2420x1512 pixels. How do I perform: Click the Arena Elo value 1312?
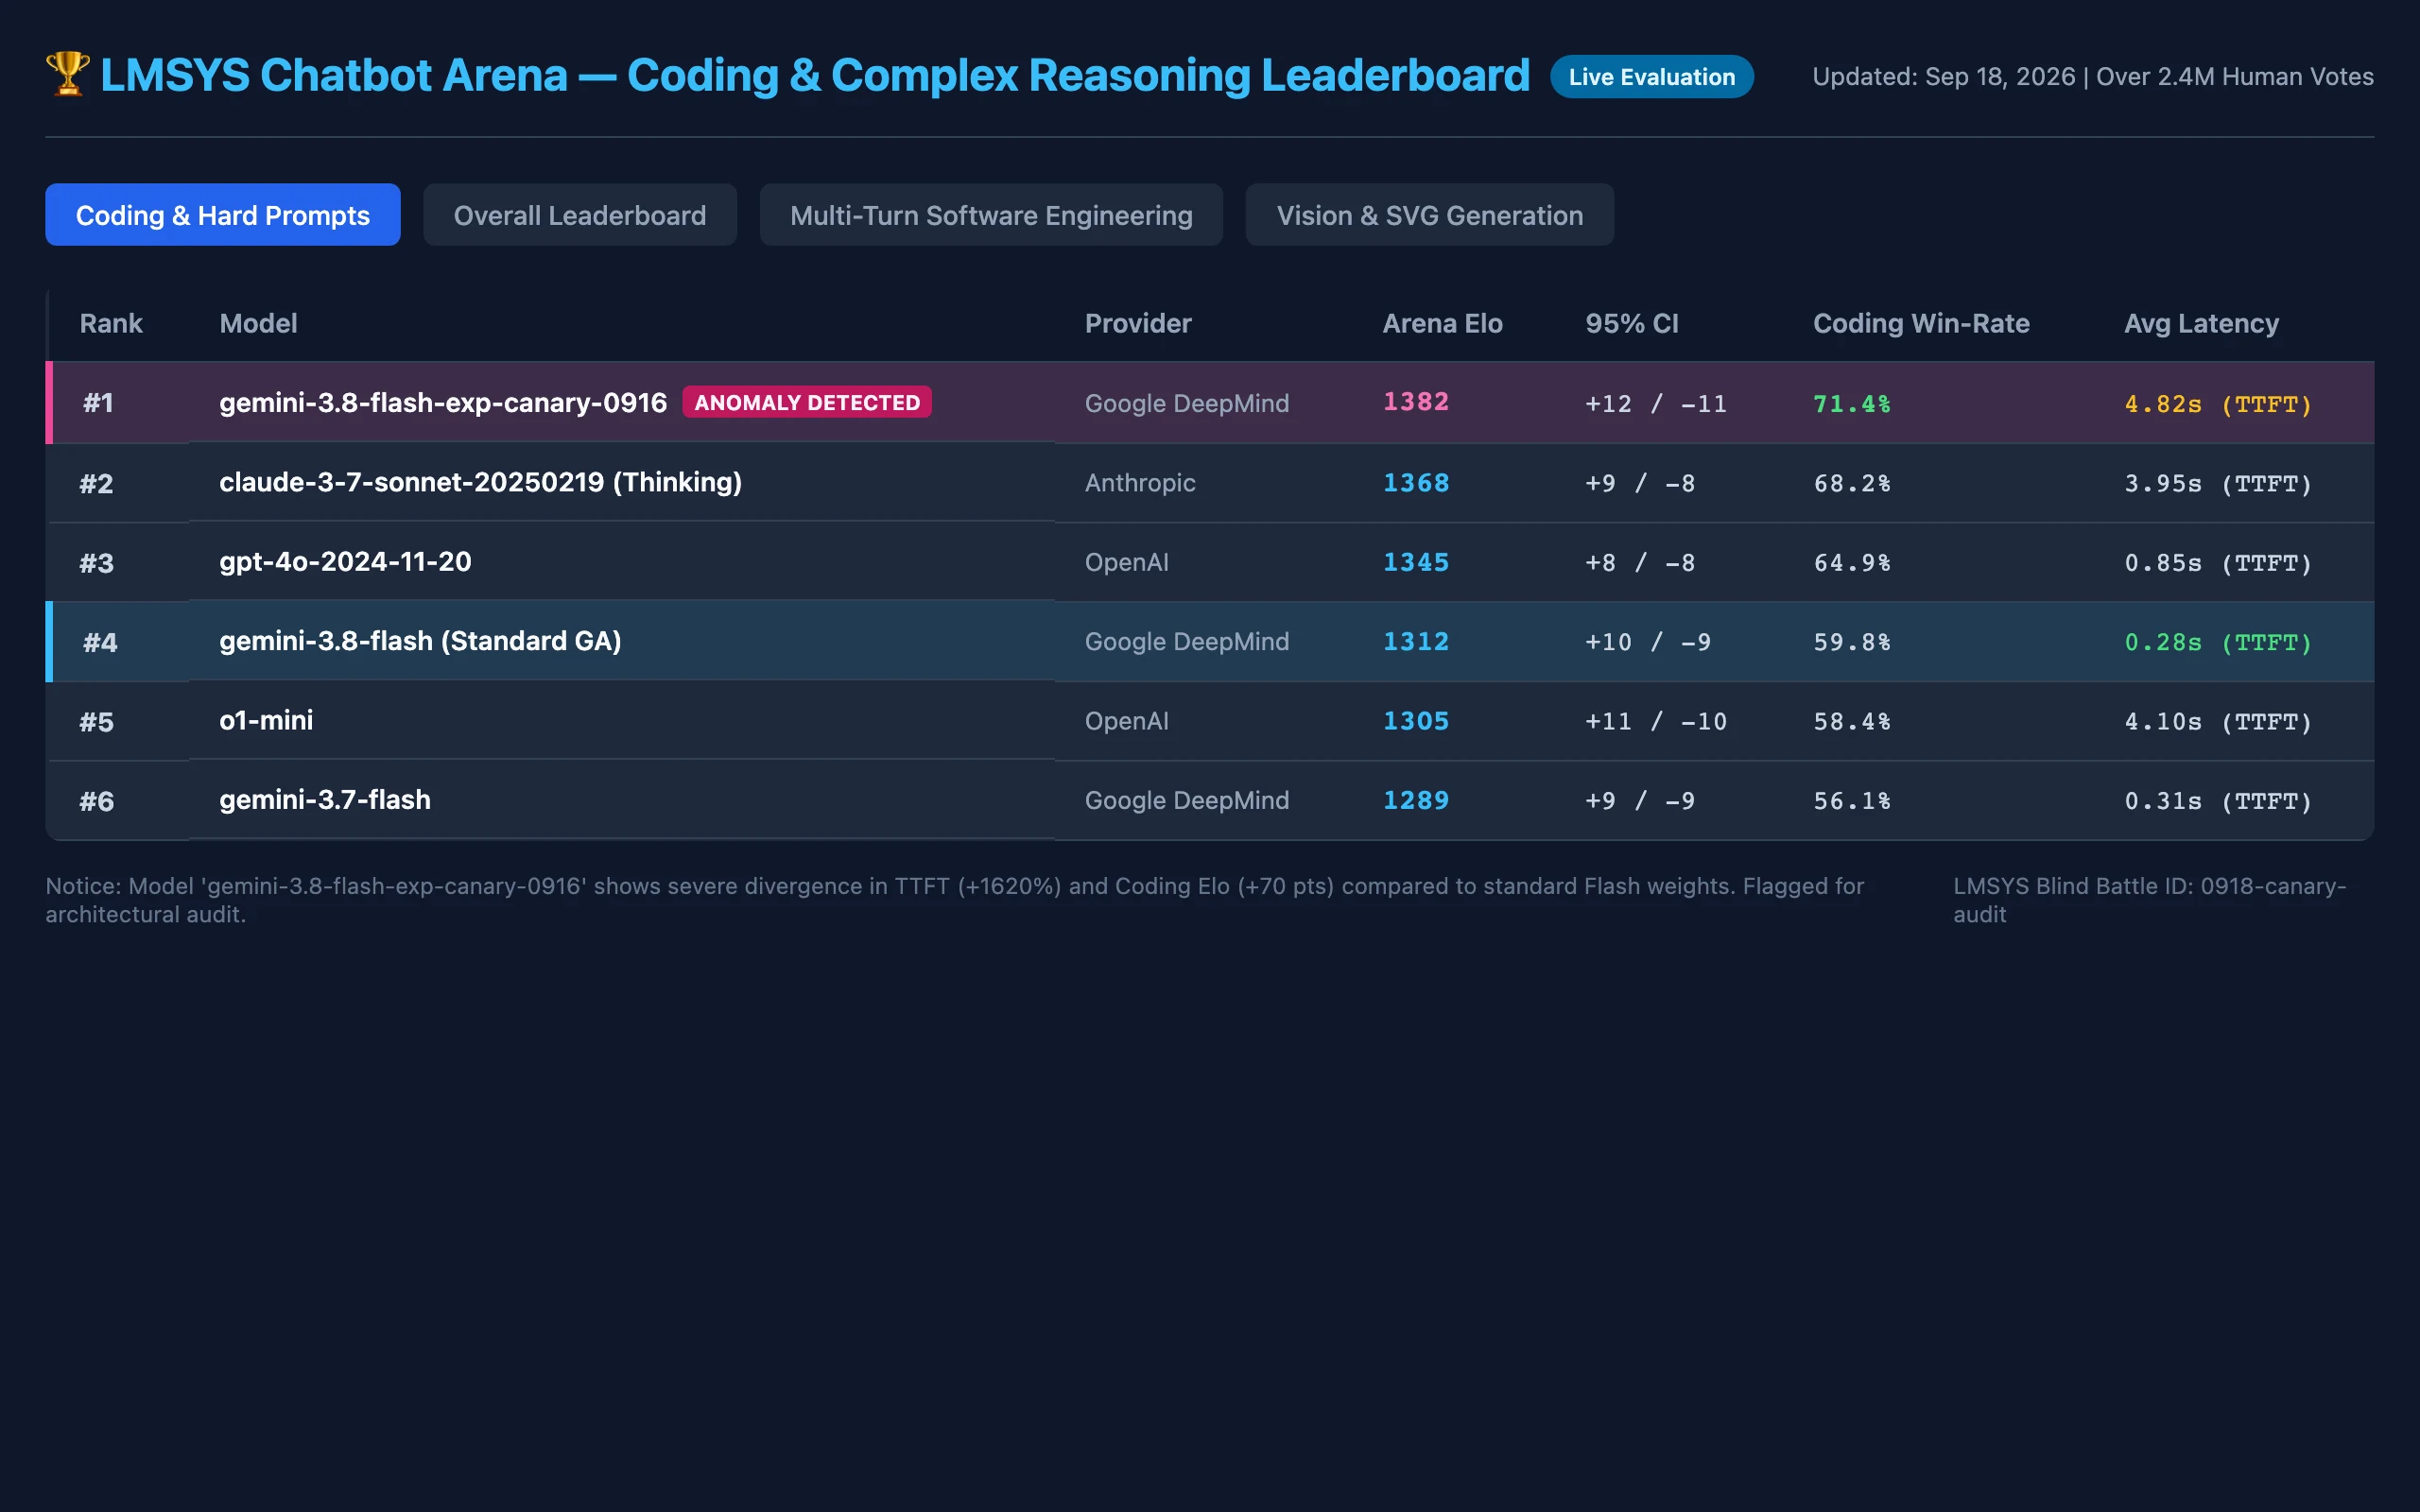click(x=1416, y=642)
